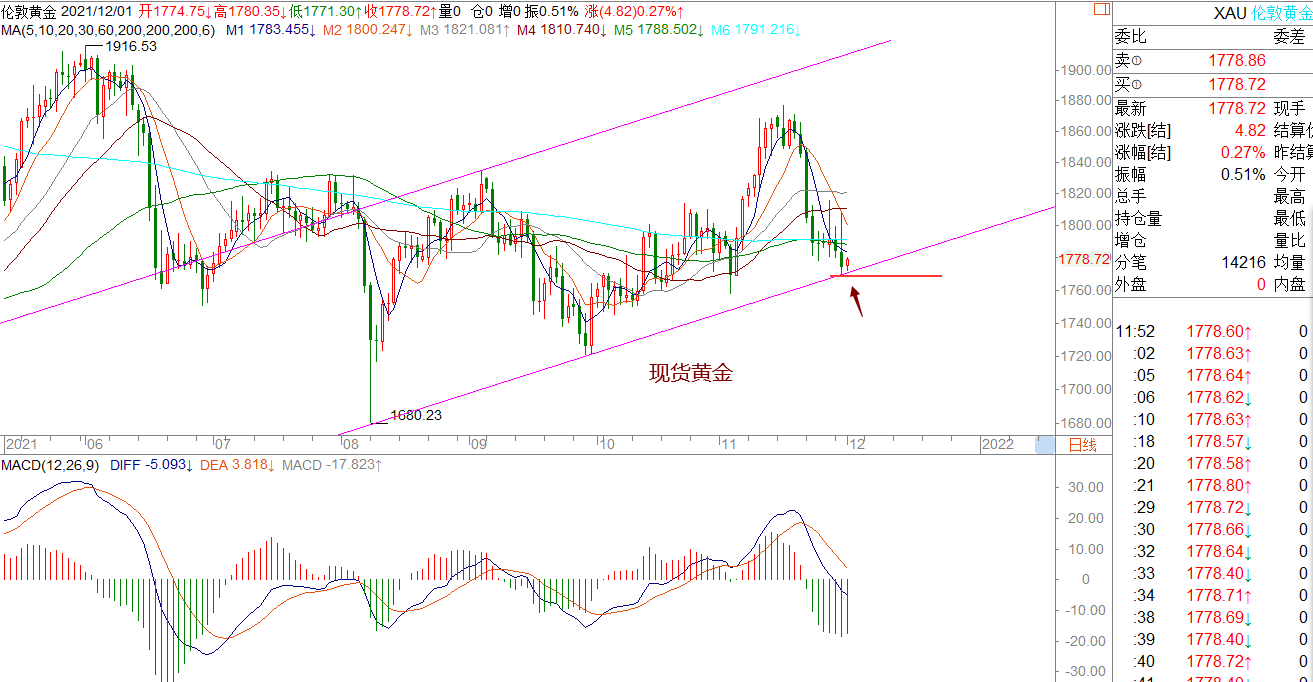
Task: Select the :05 tick row at 1778.64
Action: tap(1213, 375)
